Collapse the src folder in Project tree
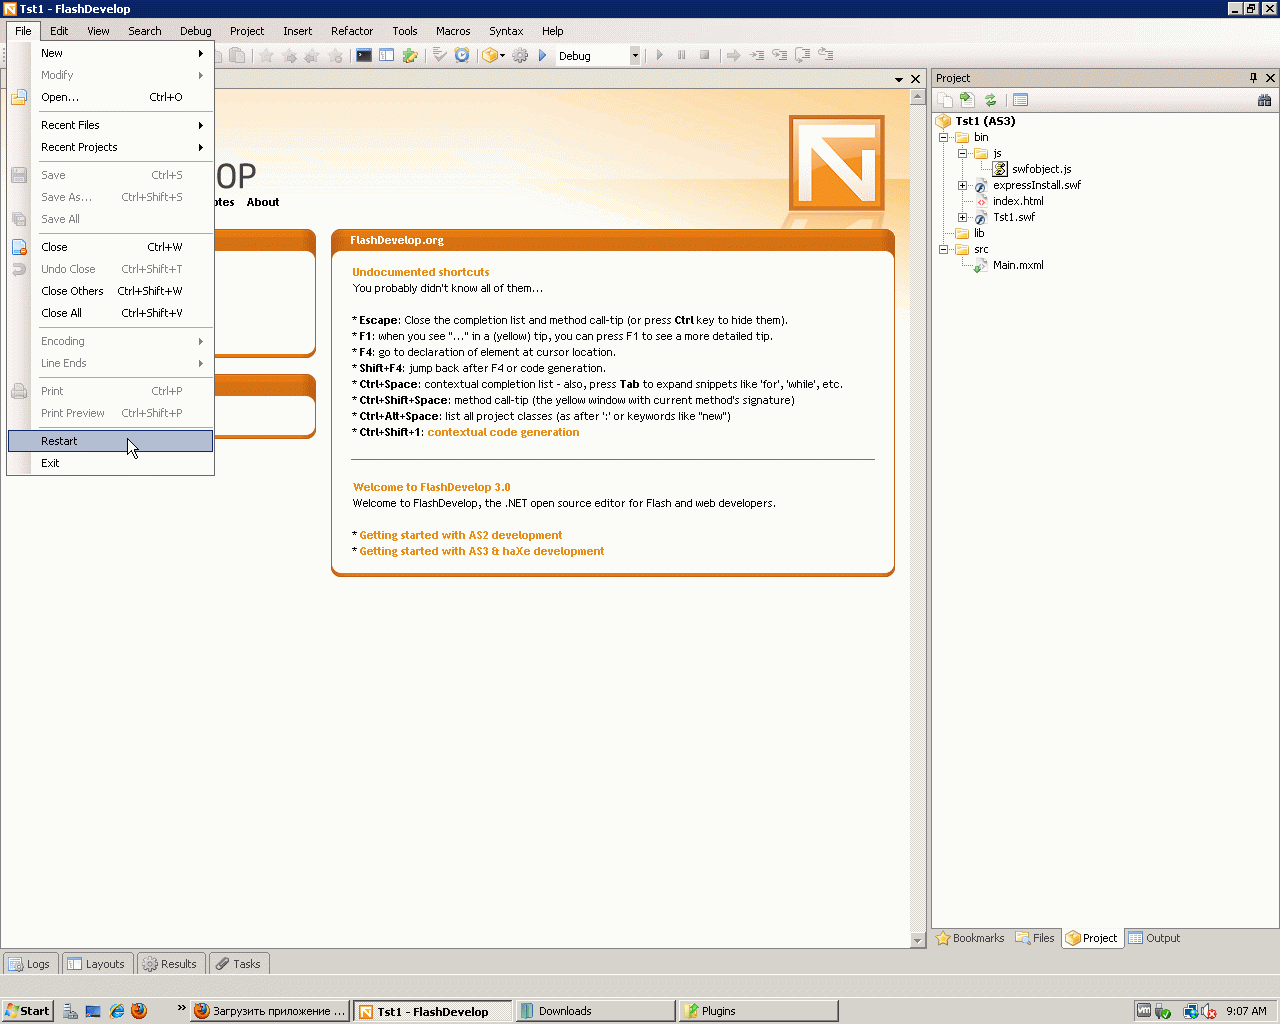The height and width of the screenshot is (1024, 1280). point(943,249)
